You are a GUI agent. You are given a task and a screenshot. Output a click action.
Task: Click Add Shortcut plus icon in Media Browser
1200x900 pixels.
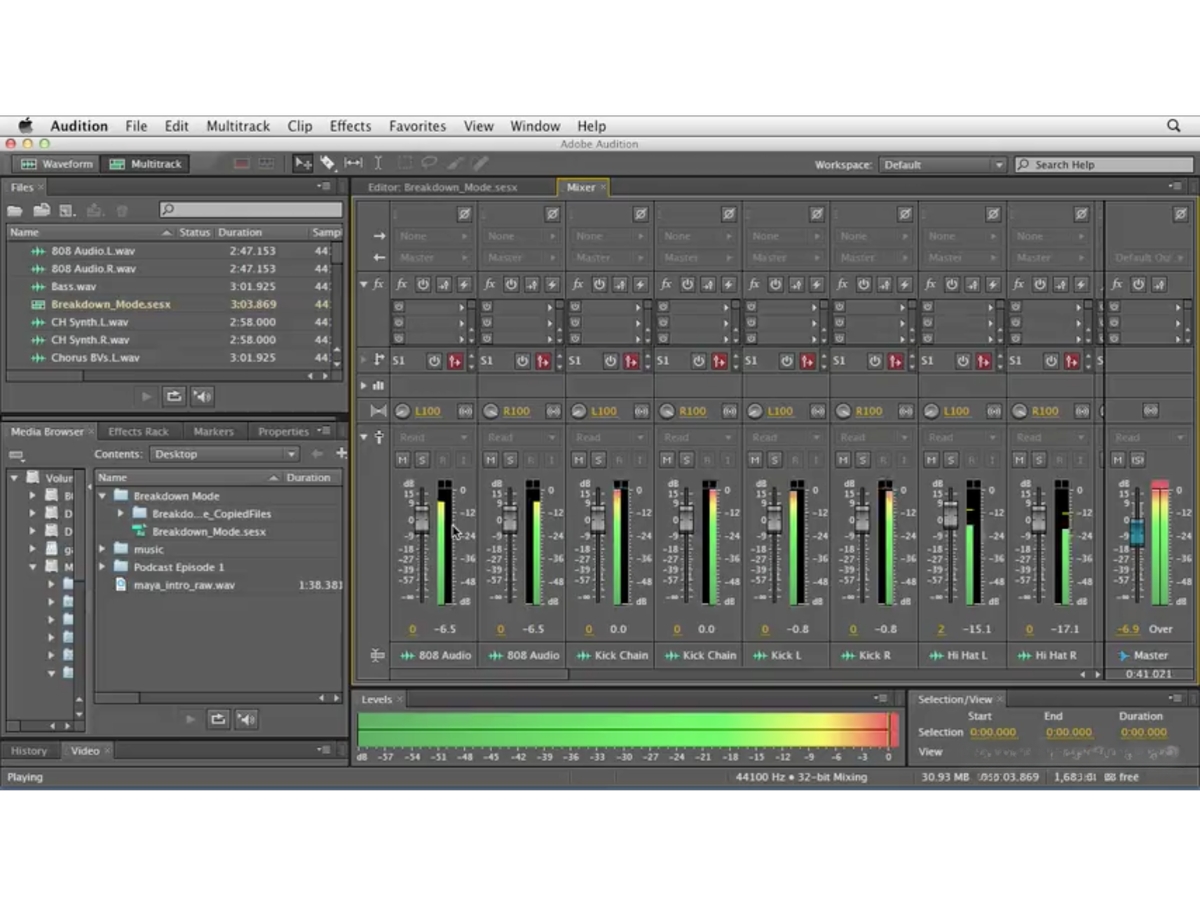coord(341,454)
